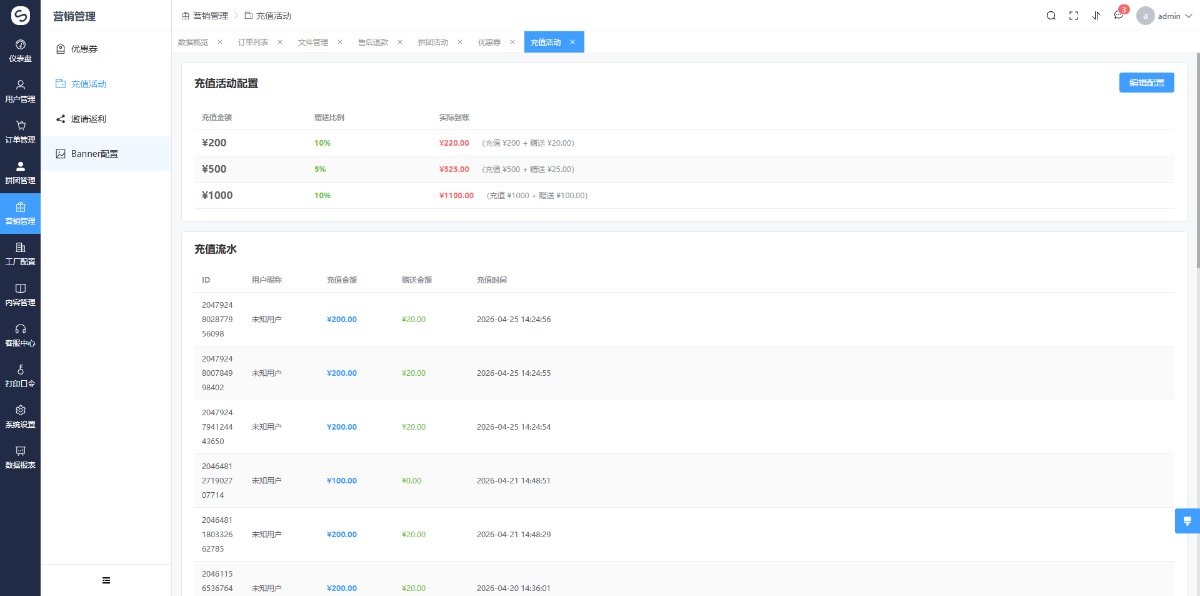Toggle fullscreen mode icon
Screen dimensions: 1200x596
[1074, 15]
